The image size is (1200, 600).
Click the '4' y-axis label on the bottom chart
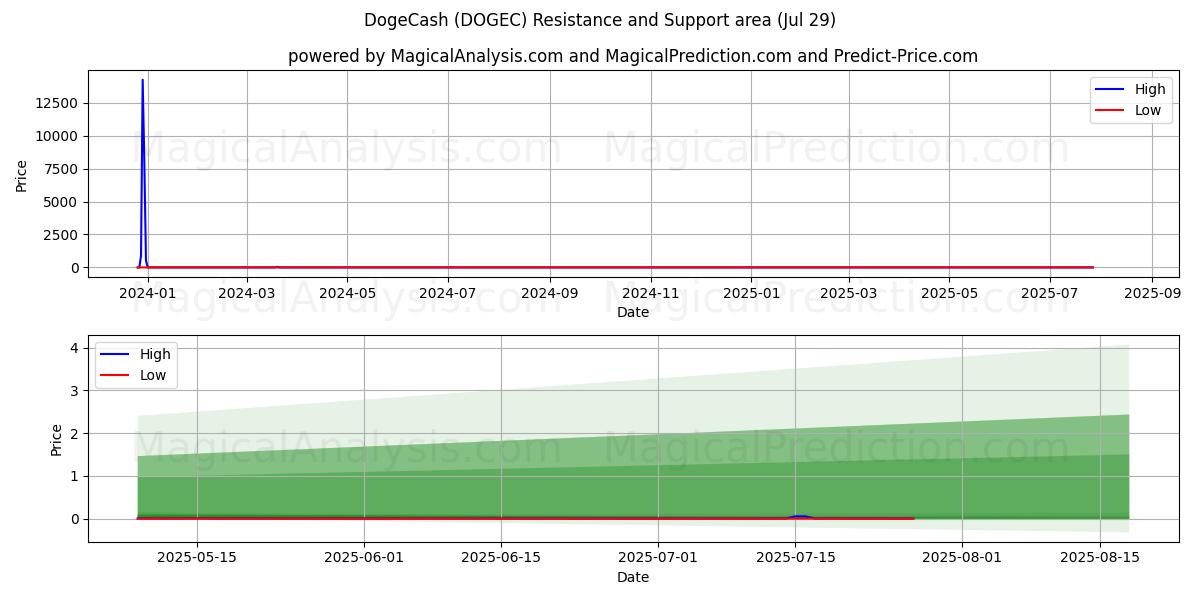click(75, 348)
